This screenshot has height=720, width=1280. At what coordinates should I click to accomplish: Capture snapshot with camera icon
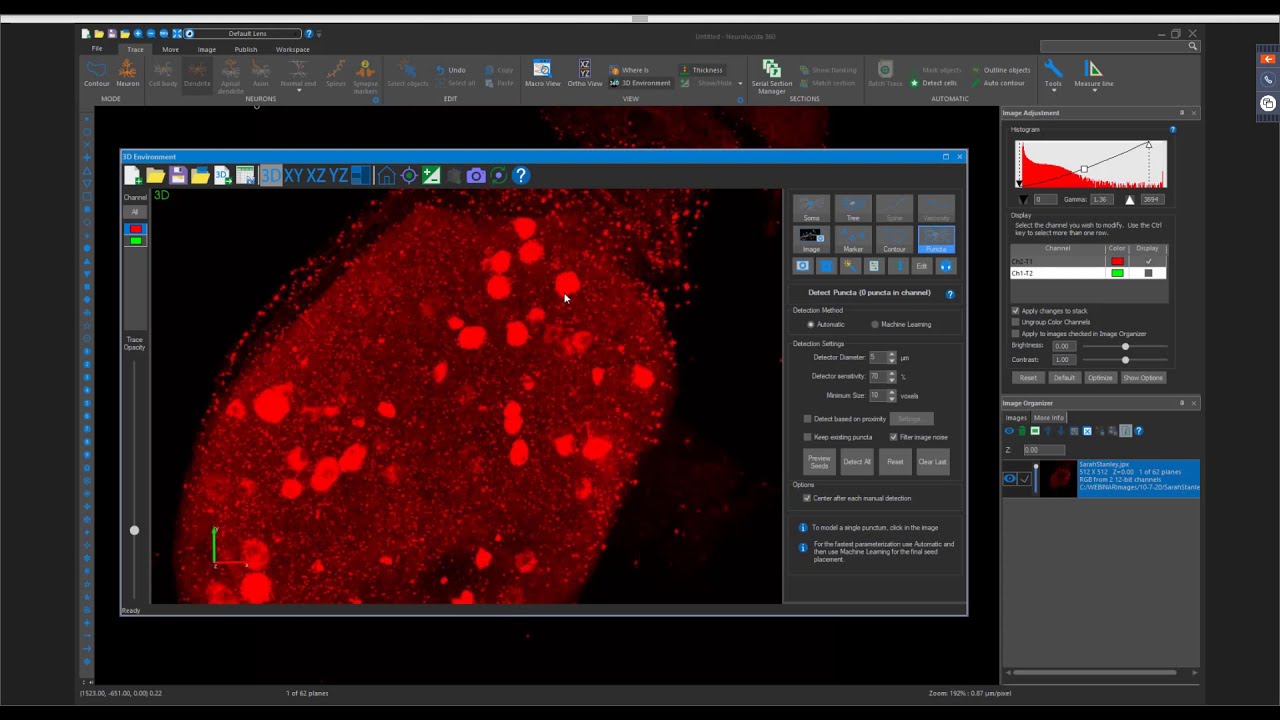(x=476, y=176)
